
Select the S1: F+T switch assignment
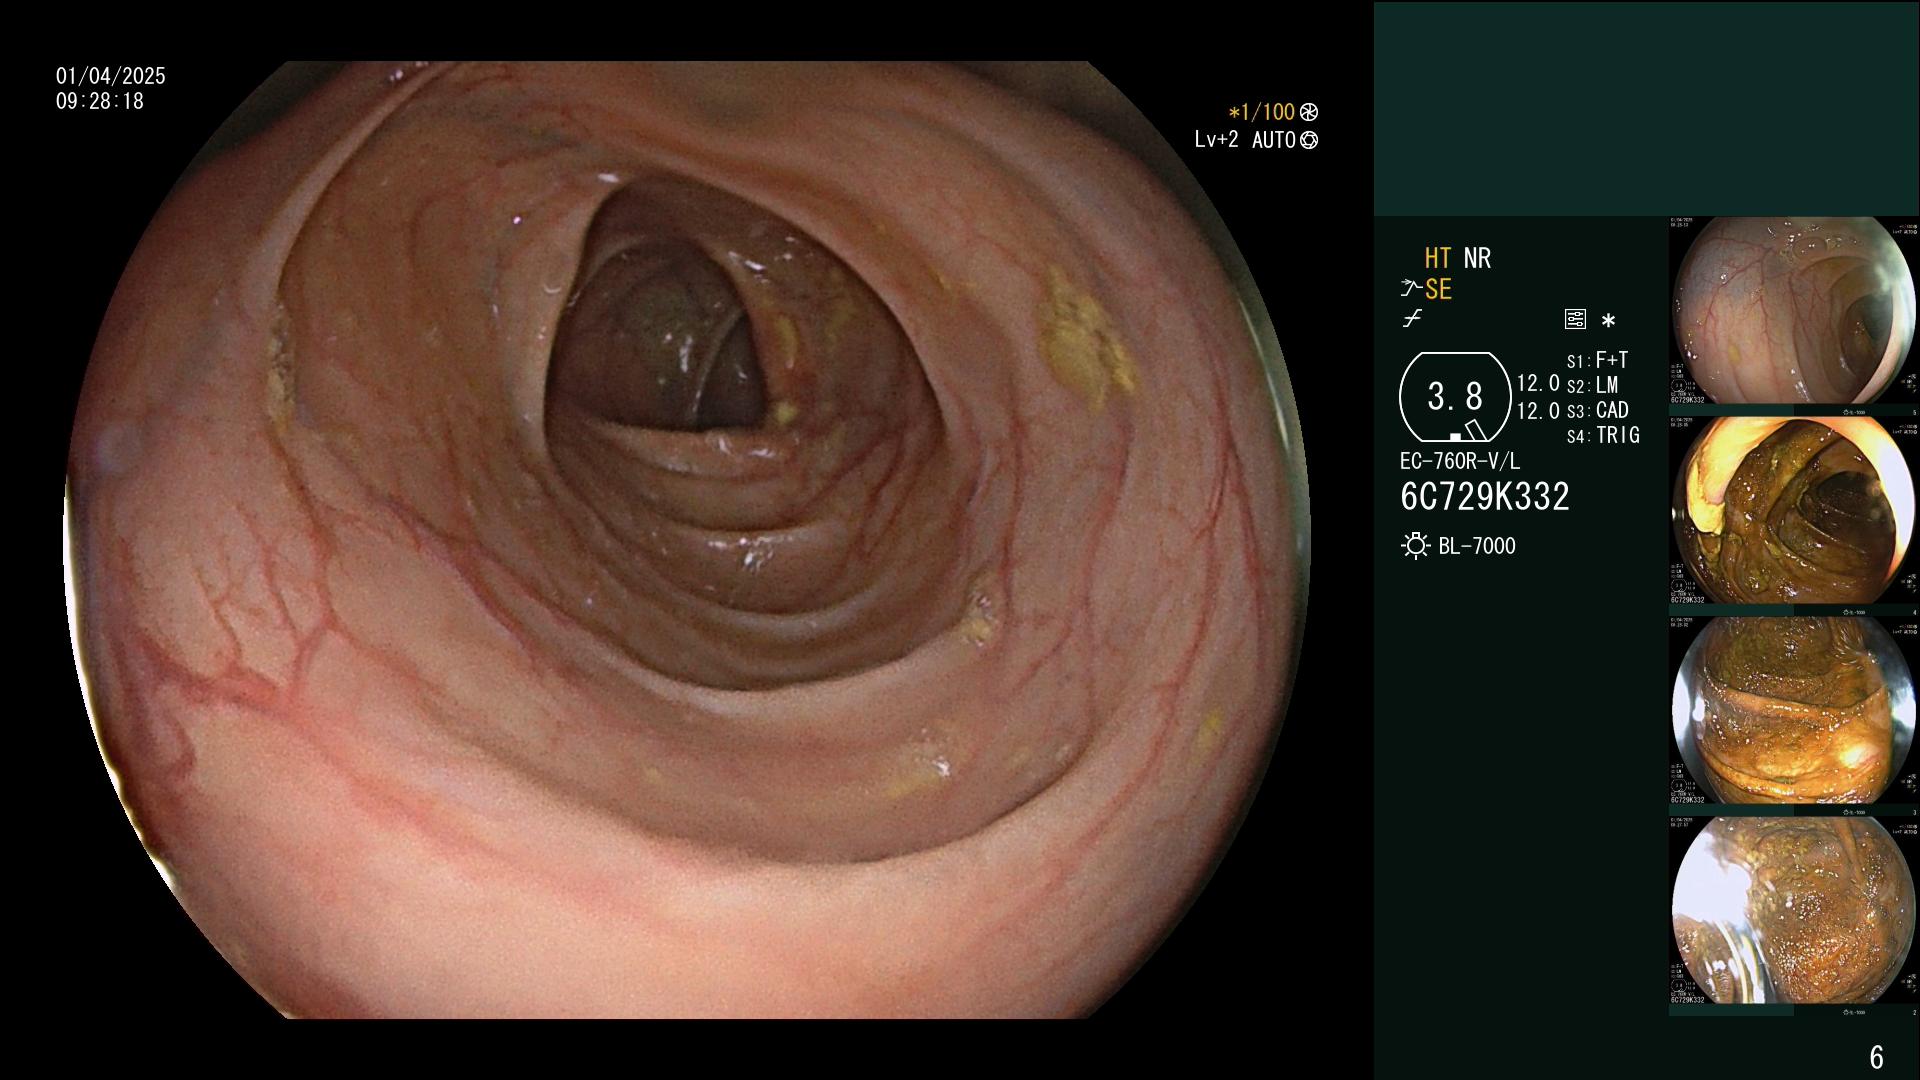pos(1597,360)
